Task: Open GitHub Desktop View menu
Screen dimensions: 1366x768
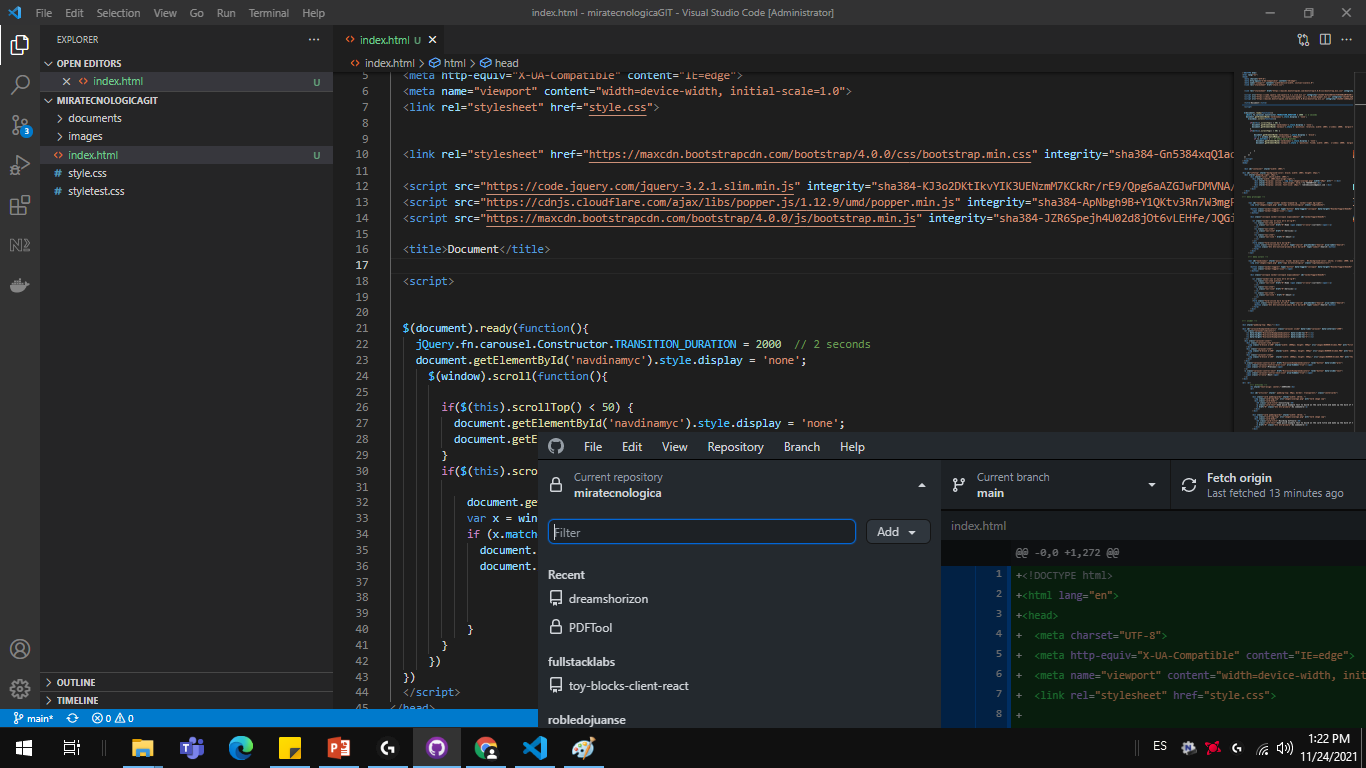Action: 675,447
